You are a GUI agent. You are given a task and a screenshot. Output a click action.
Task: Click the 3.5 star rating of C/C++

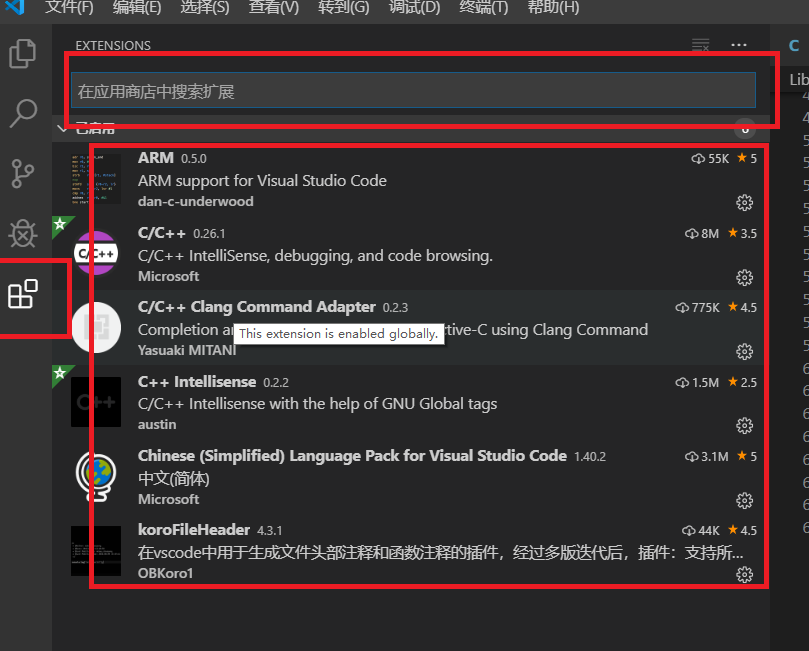point(742,234)
